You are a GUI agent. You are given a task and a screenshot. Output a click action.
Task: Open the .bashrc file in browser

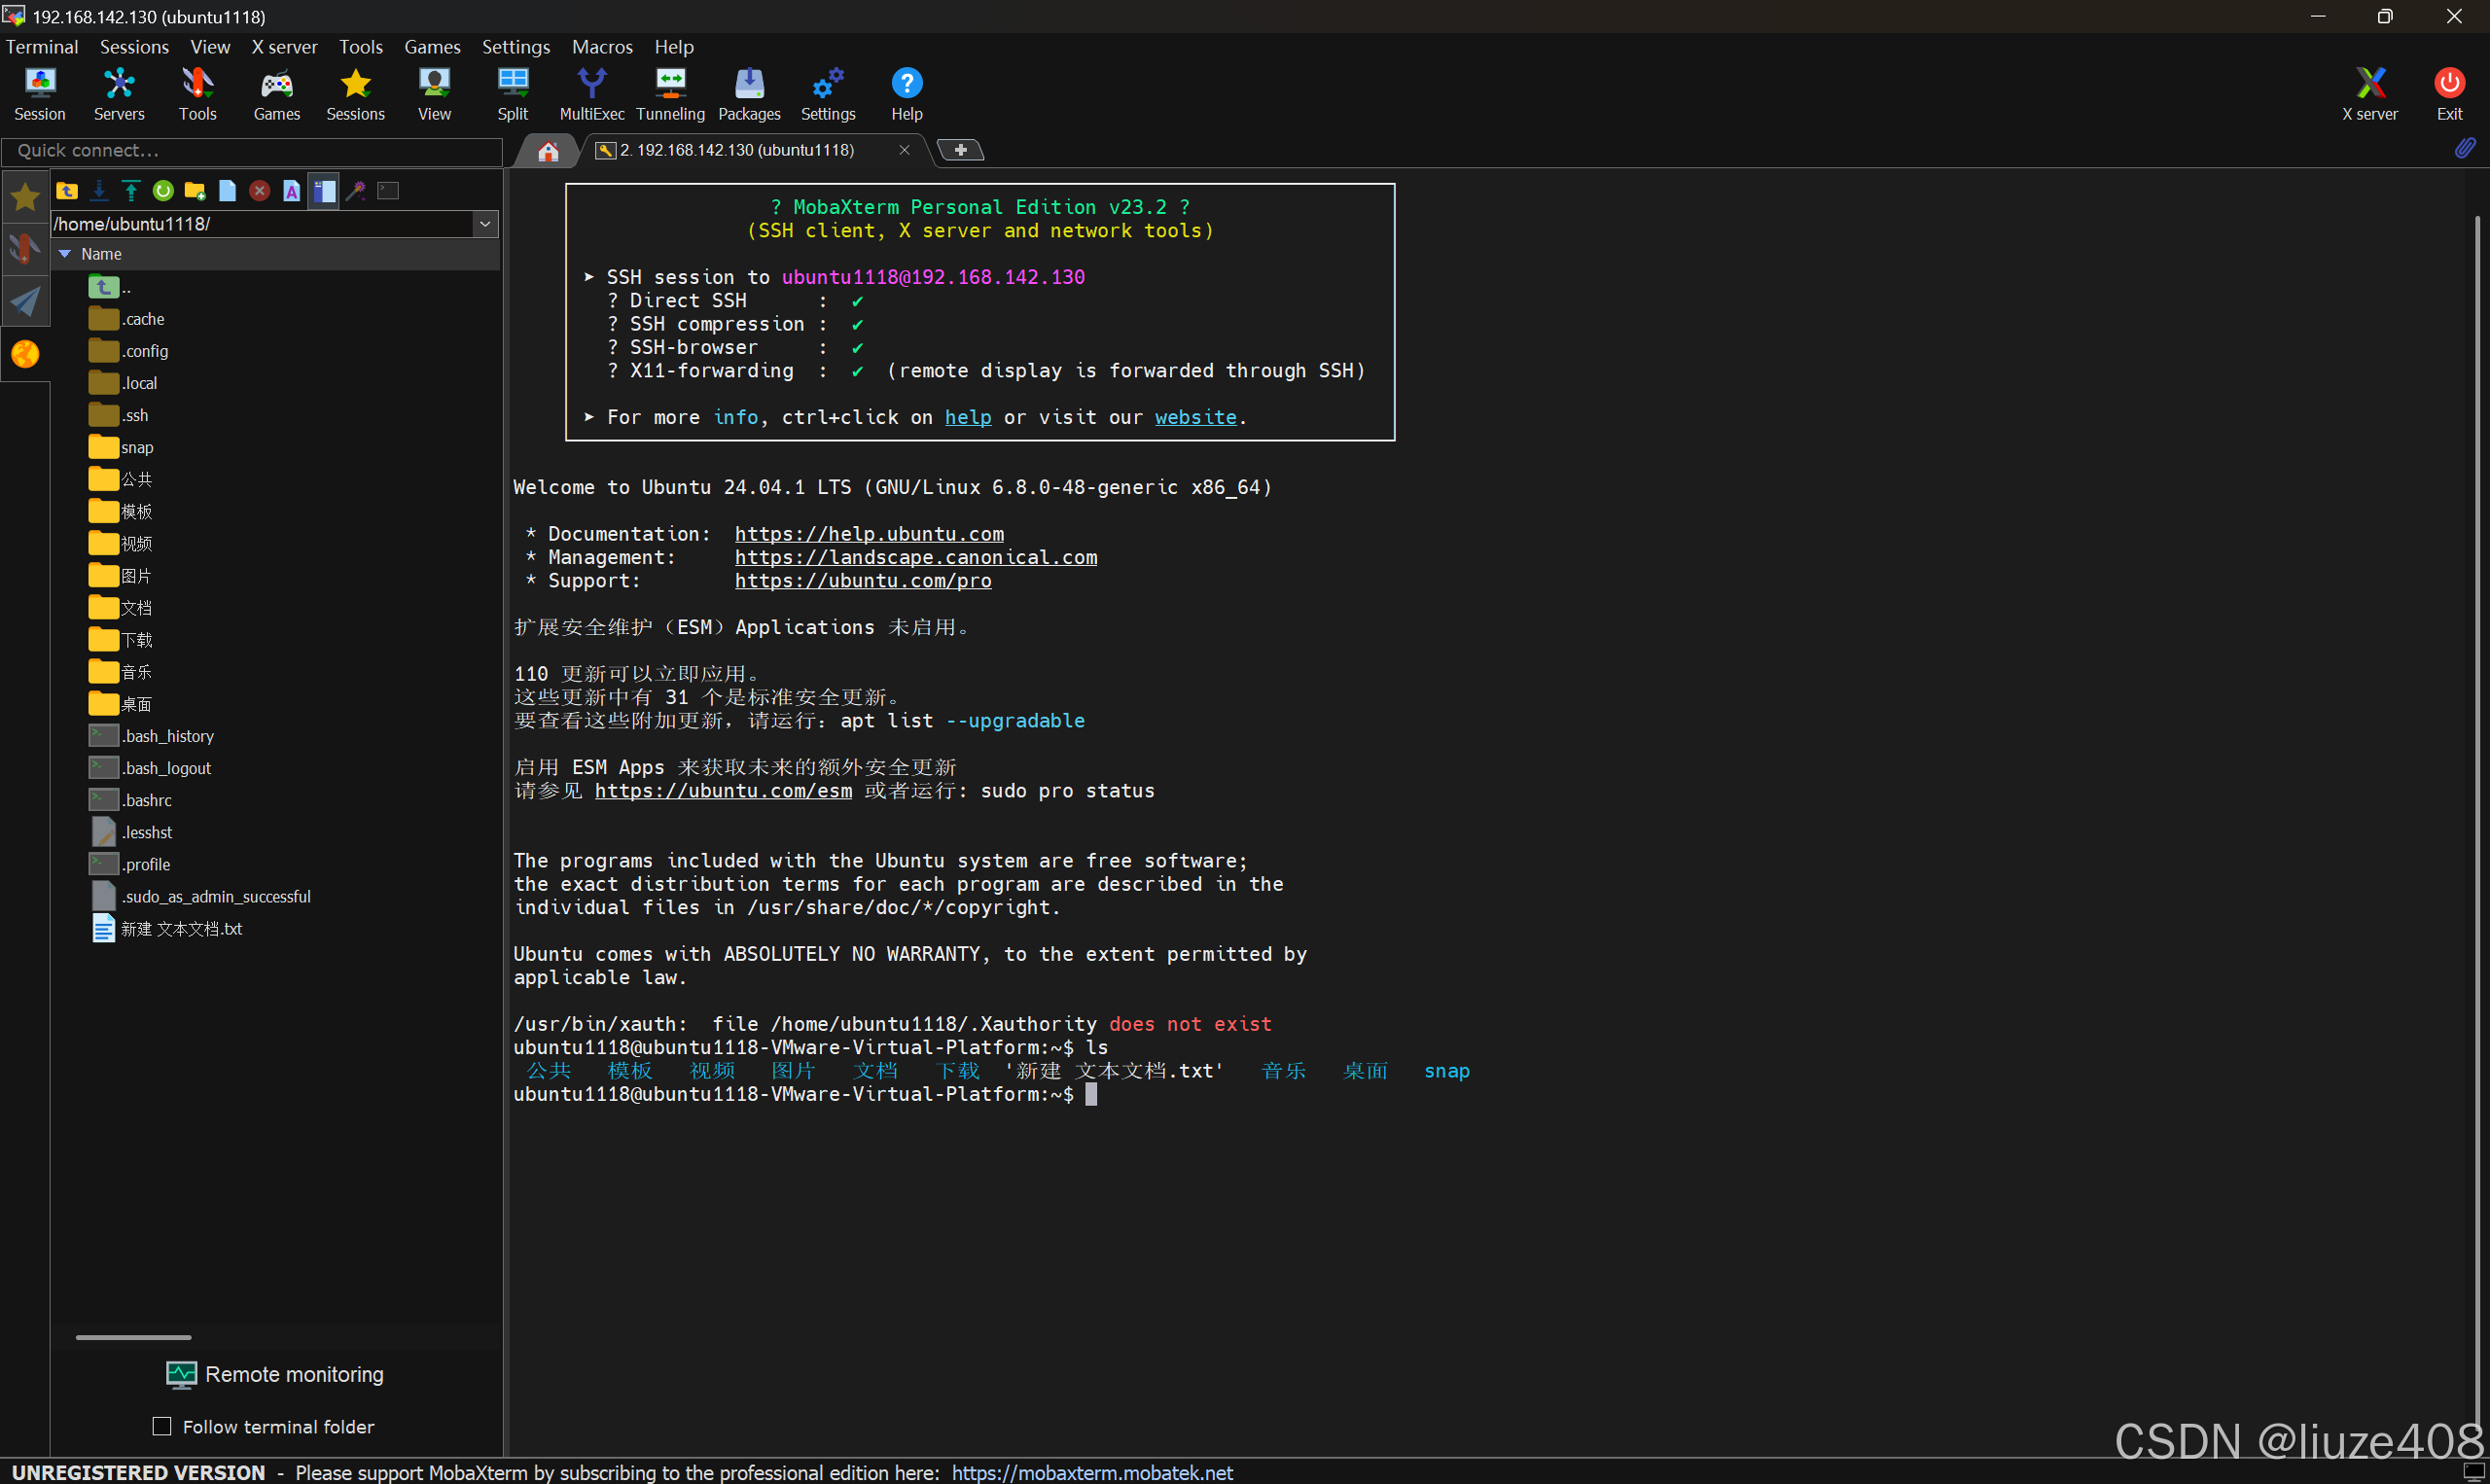pyautogui.click(x=147, y=800)
